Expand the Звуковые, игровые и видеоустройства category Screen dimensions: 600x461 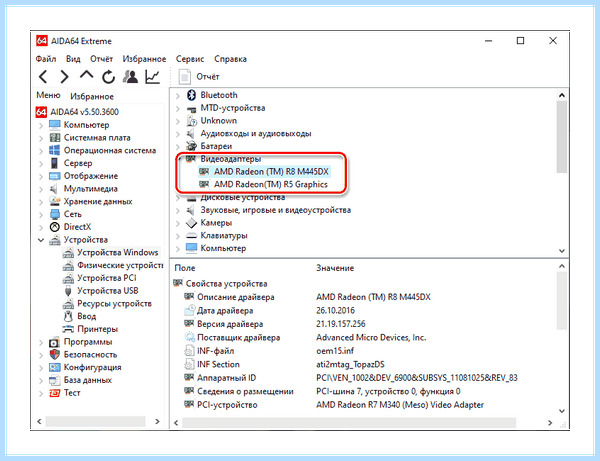178,210
